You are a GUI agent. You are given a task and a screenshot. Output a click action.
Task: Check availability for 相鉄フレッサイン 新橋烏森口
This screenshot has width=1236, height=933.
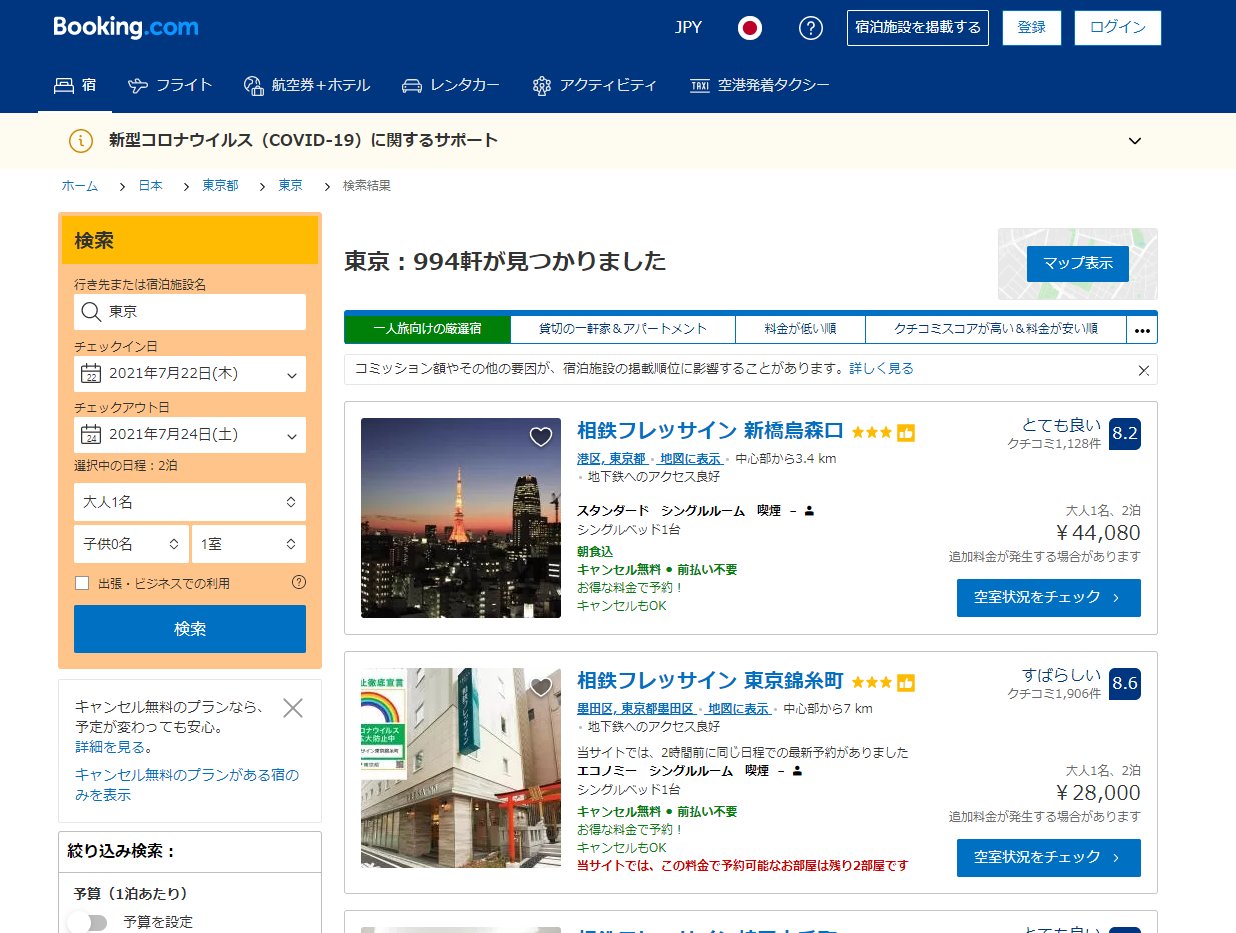click(x=1048, y=597)
